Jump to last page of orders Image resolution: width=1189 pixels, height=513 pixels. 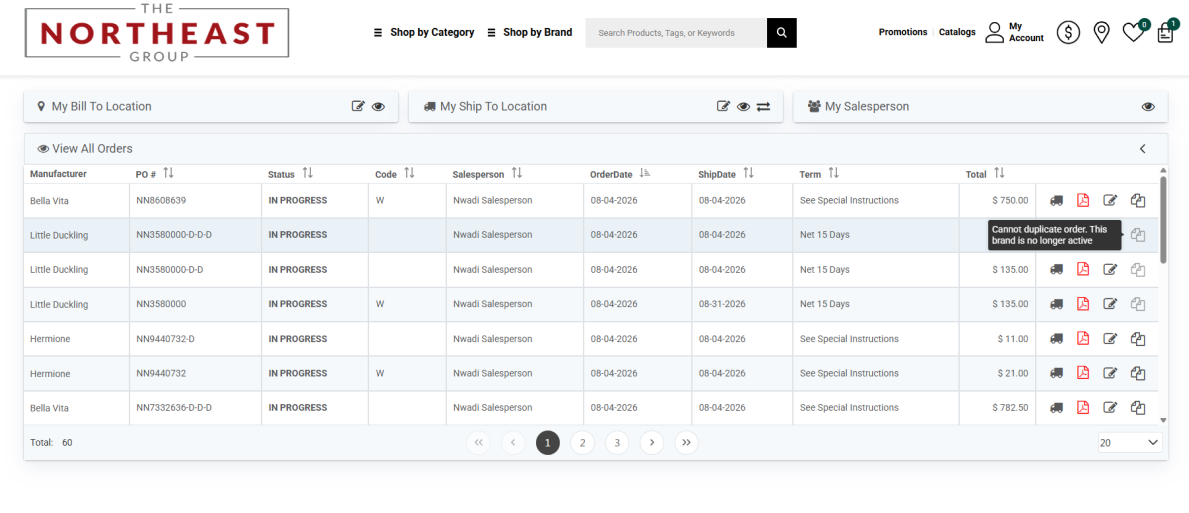coord(686,443)
